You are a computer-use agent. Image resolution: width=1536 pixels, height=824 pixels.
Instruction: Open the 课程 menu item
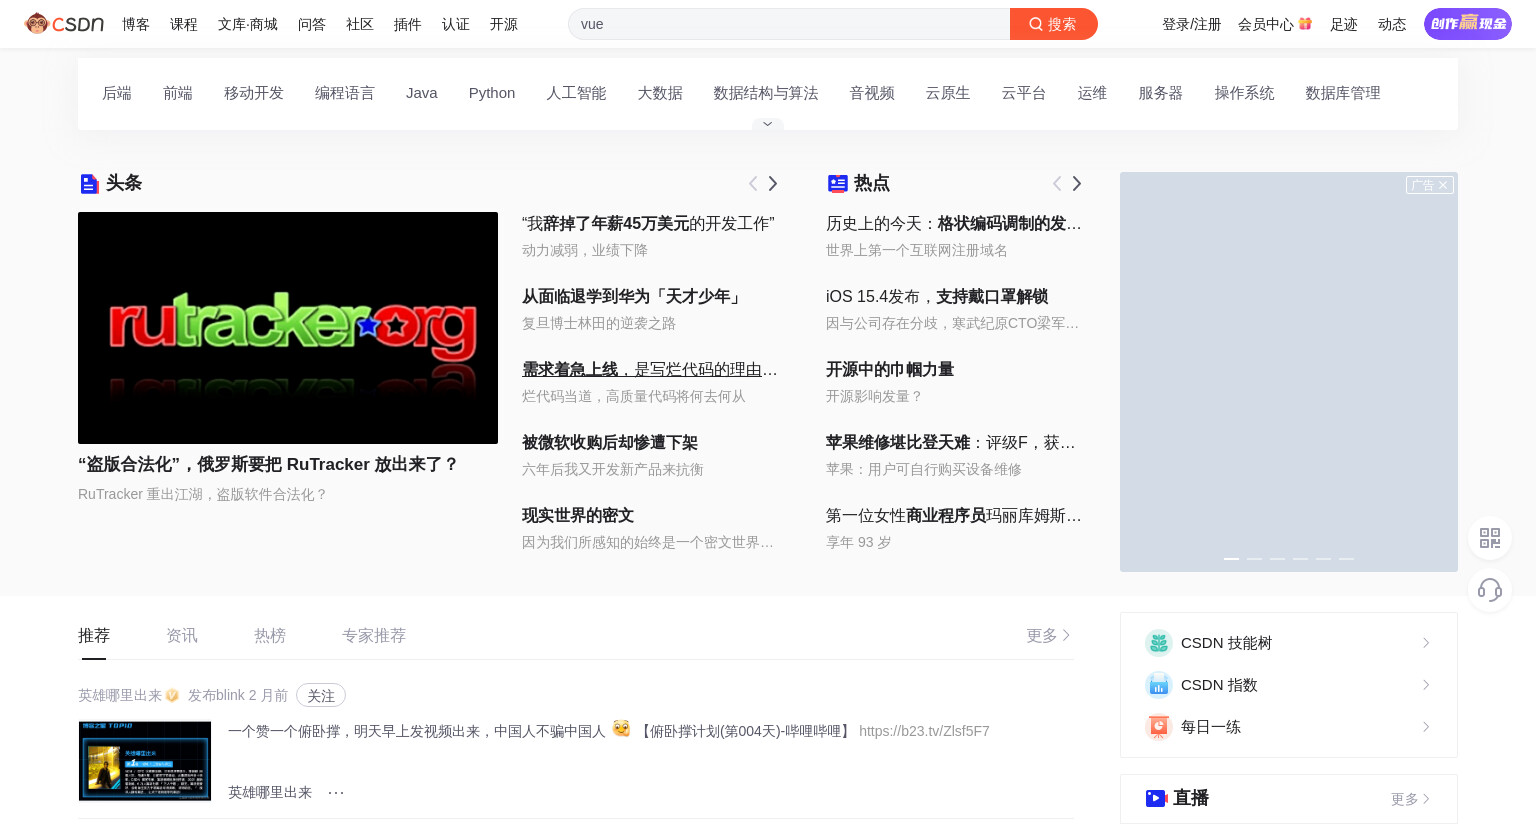click(184, 24)
